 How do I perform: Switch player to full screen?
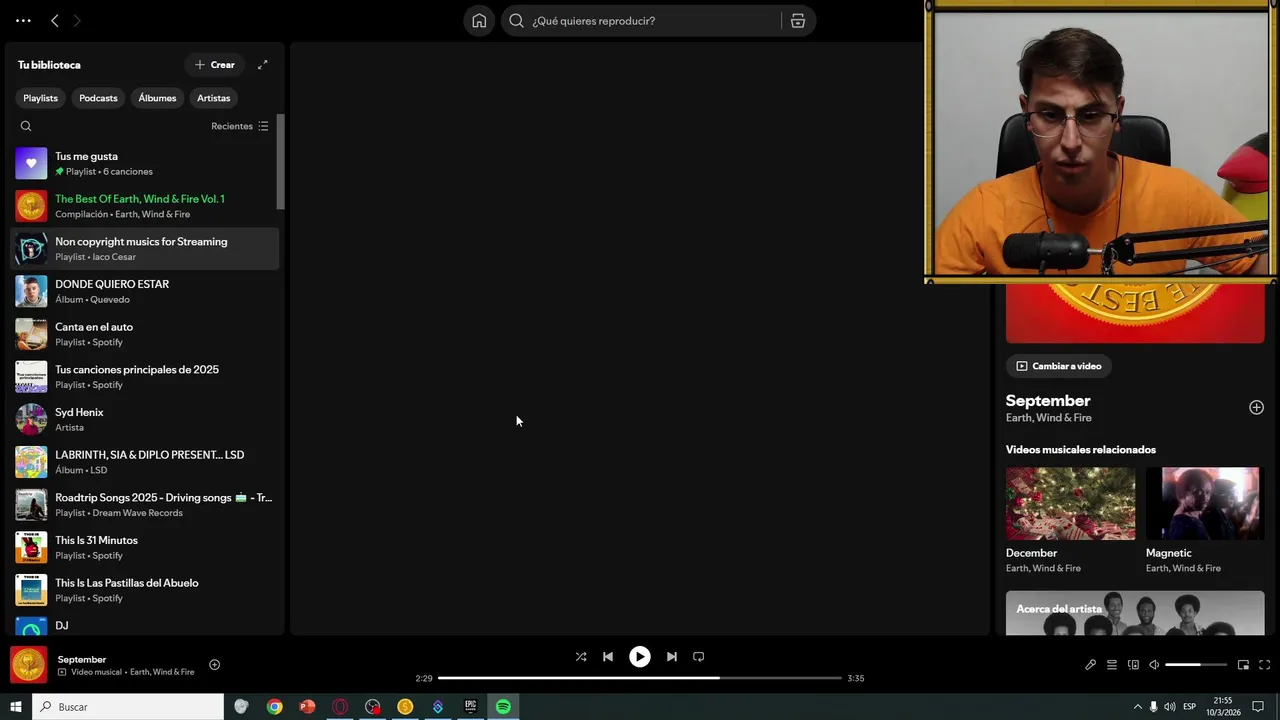(x=1264, y=665)
